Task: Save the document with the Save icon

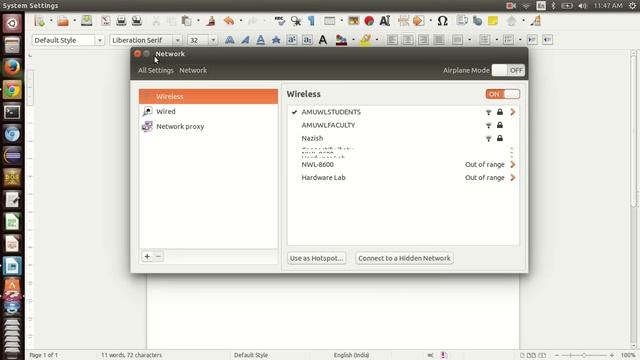Action: click(86, 20)
